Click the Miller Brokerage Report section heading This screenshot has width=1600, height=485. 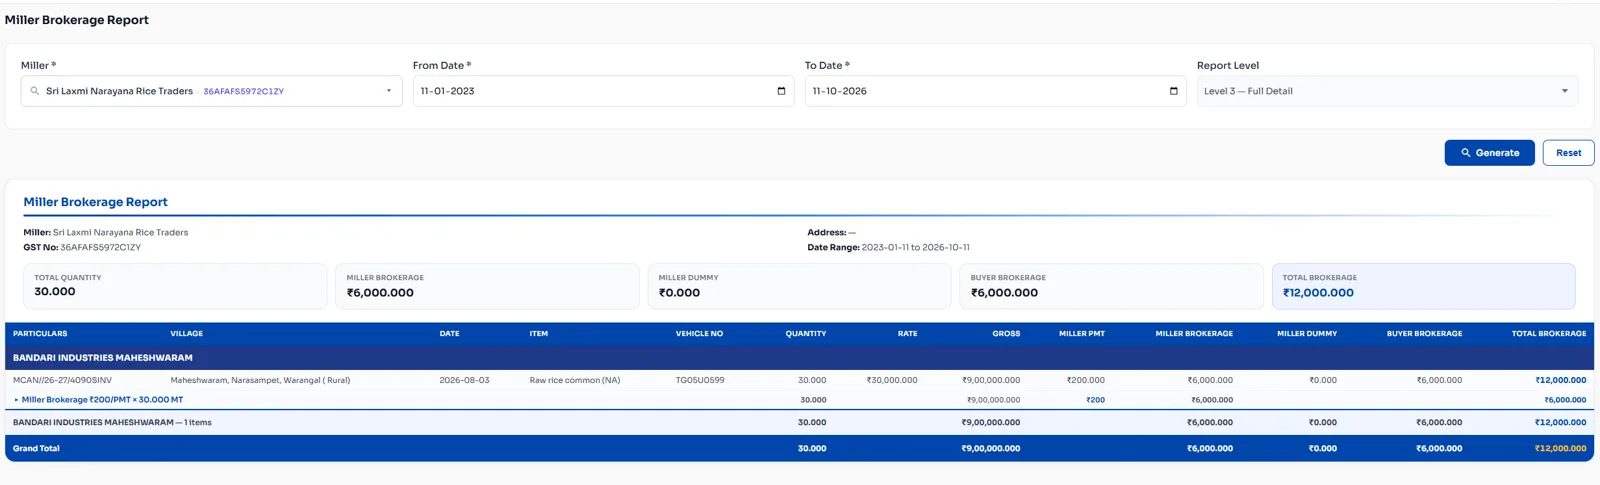click(95, 202)
